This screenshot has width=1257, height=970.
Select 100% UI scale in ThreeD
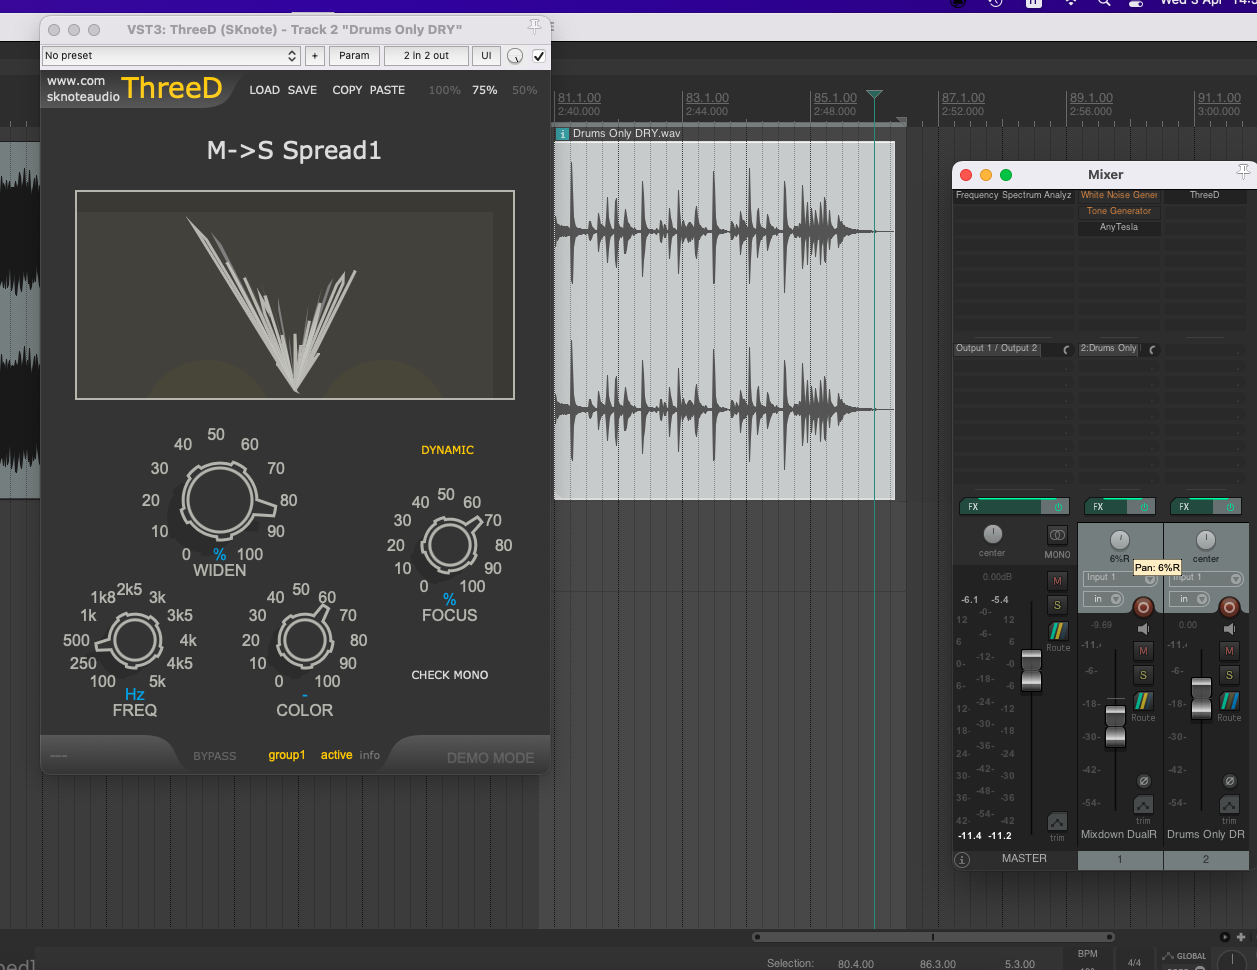pos(445,90)
